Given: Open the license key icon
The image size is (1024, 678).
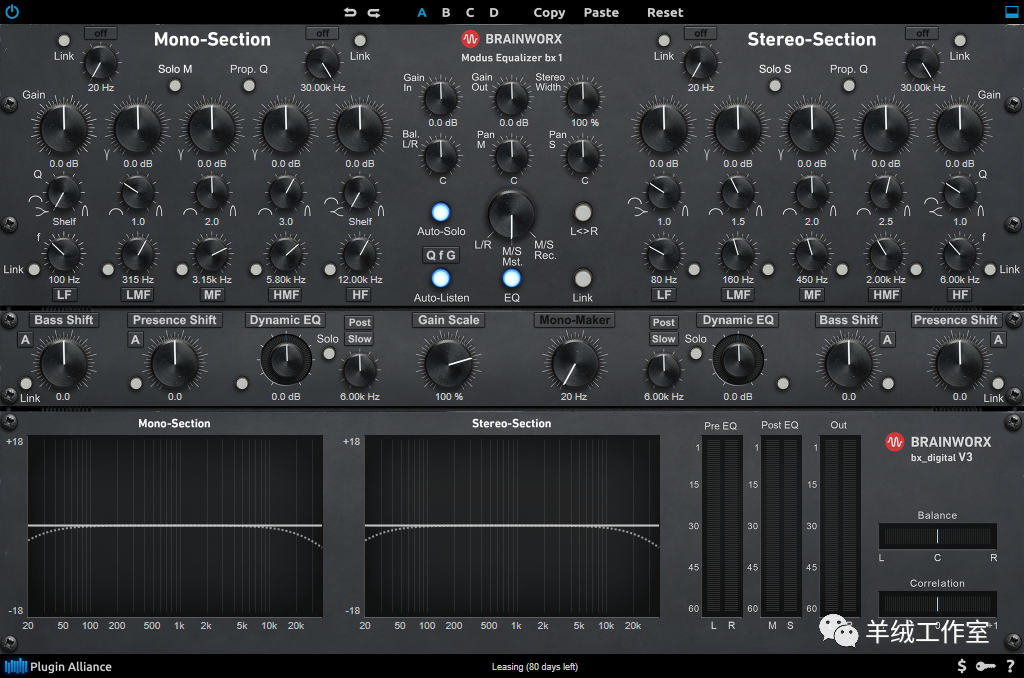Looking at the screenshot, I should [x=985, y=666].
